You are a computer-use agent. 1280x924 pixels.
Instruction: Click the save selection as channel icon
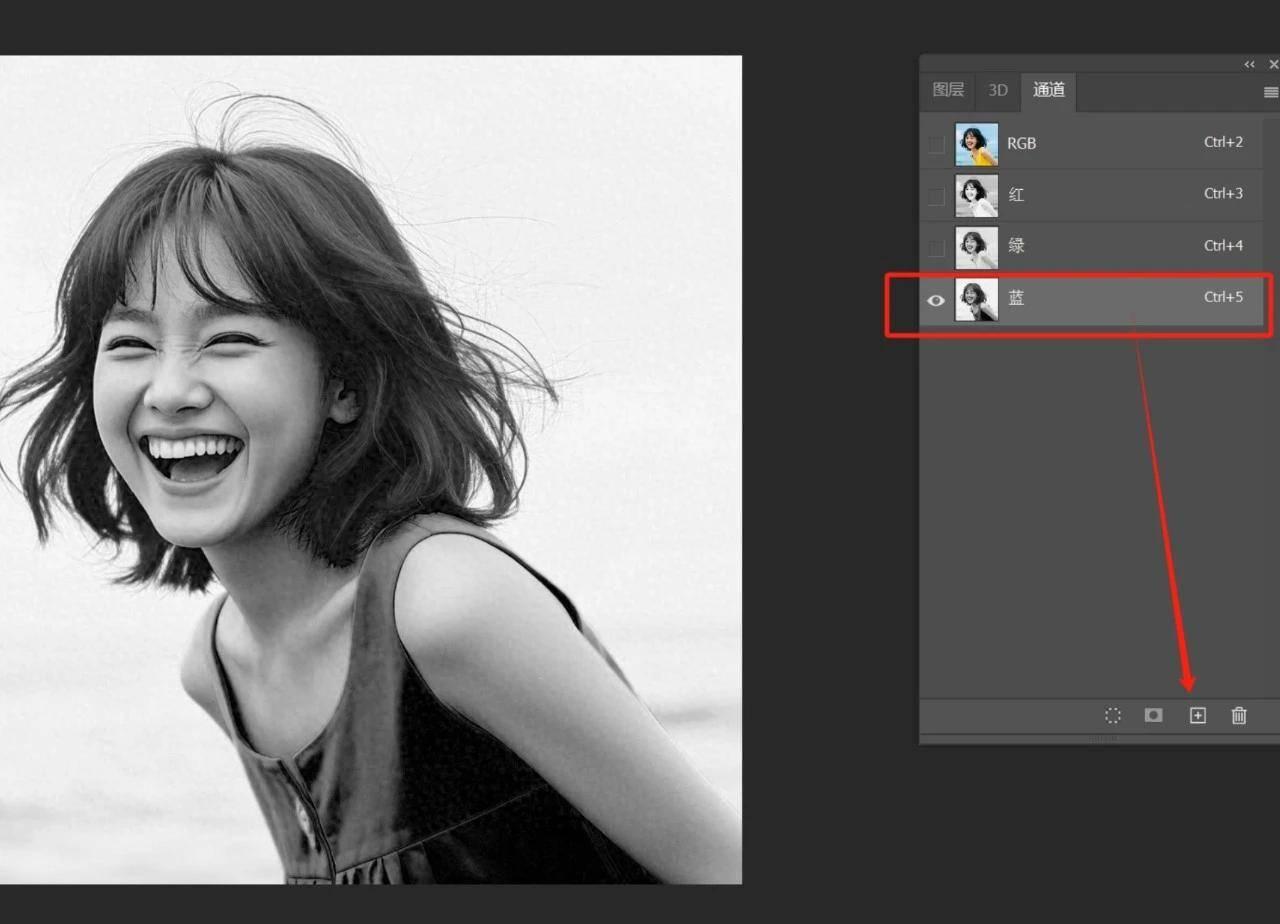click(1153, 715)
